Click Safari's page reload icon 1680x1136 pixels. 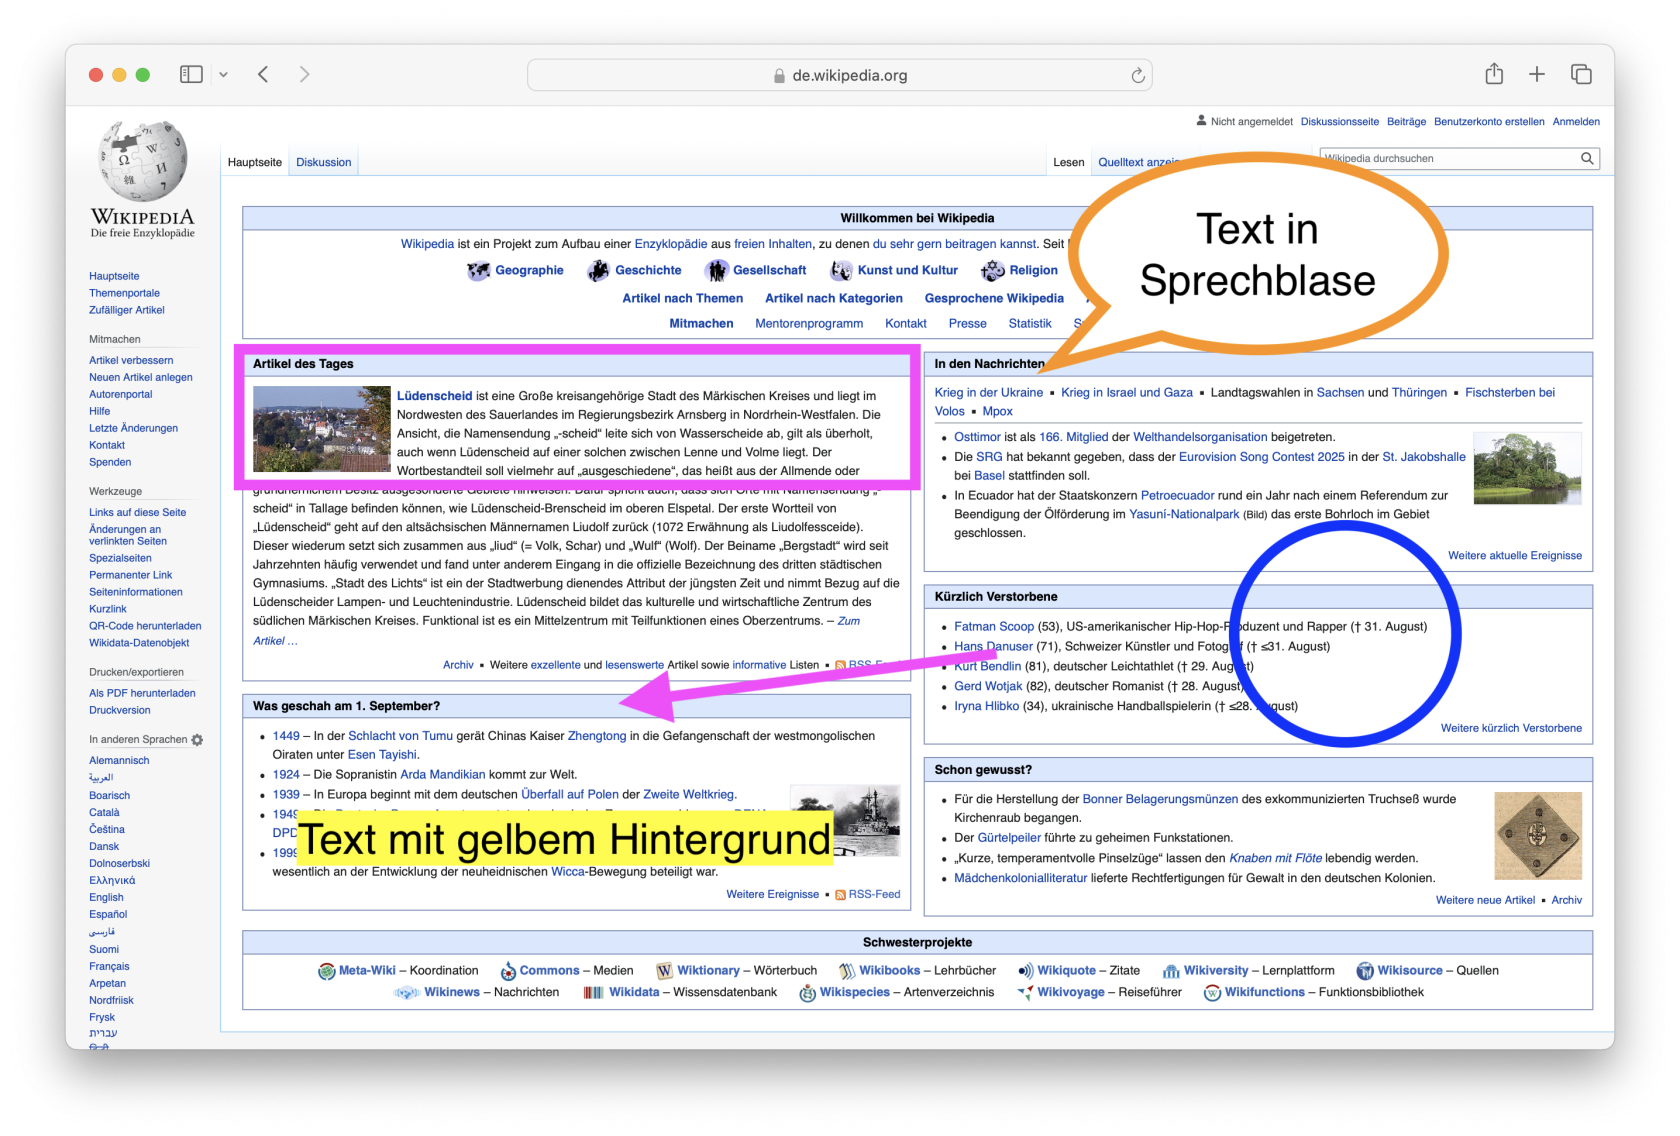click(1138, 74)
